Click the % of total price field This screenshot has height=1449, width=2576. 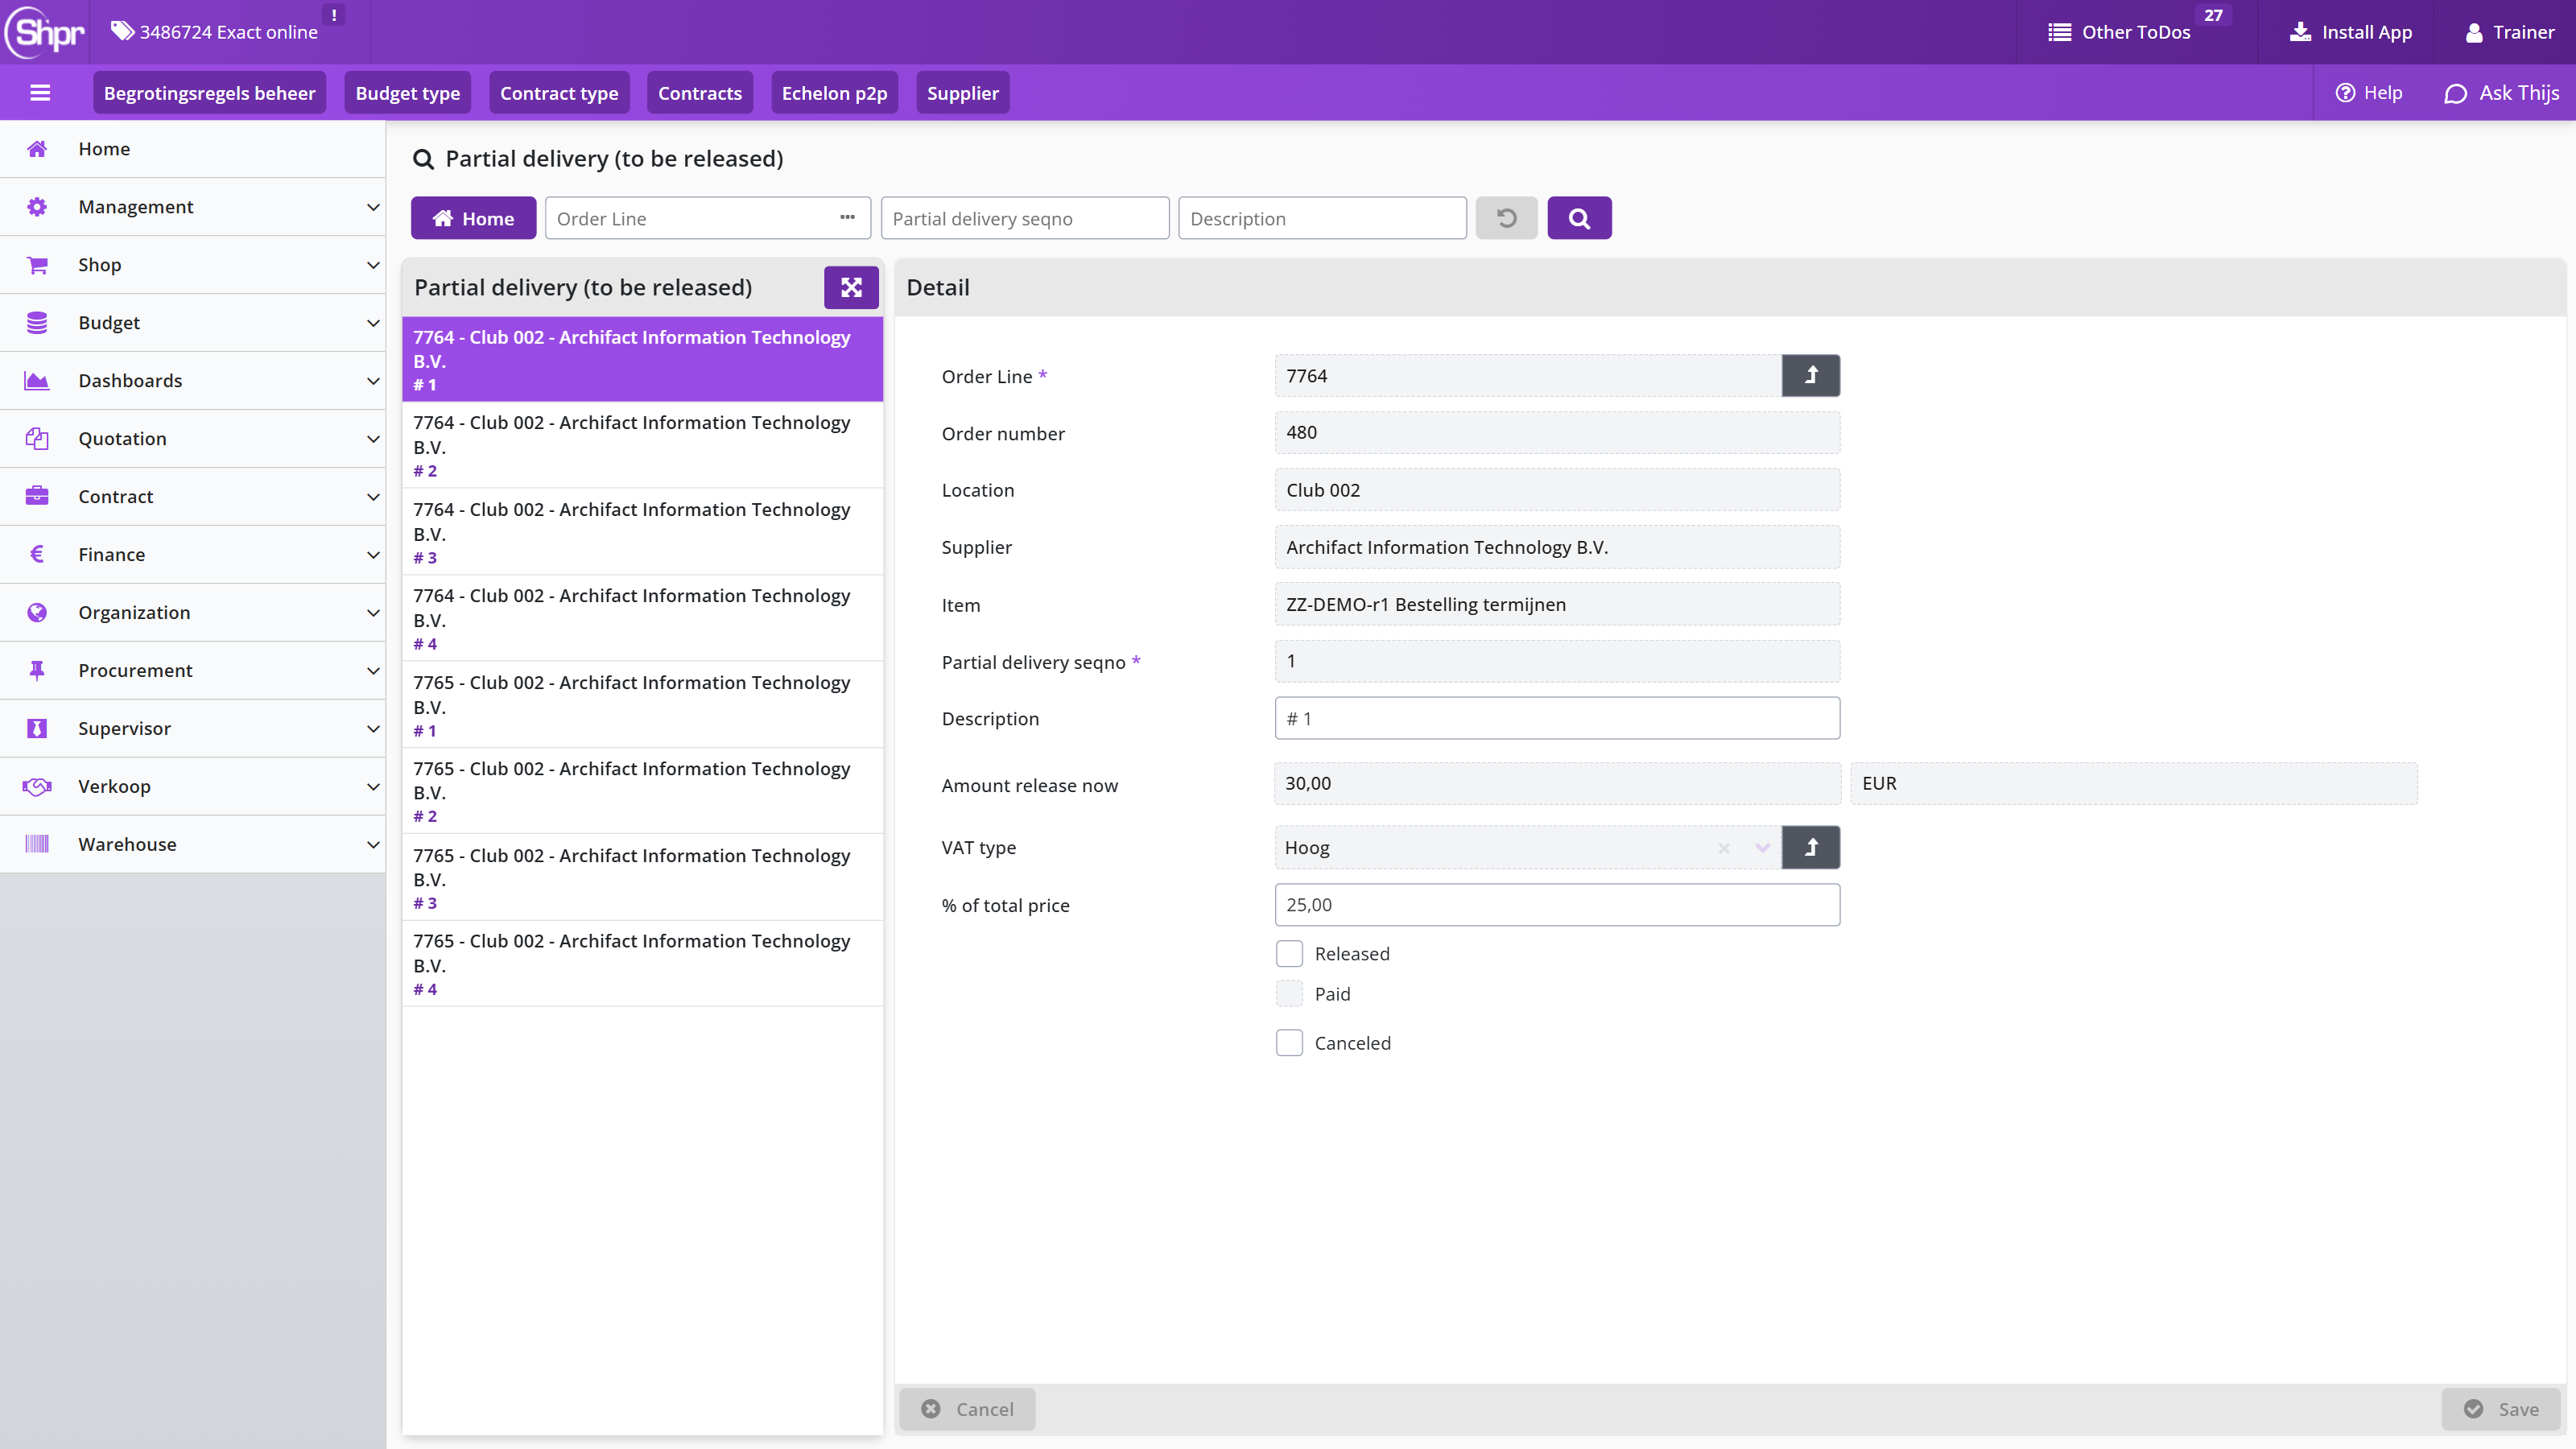(x=1557, y=905)
